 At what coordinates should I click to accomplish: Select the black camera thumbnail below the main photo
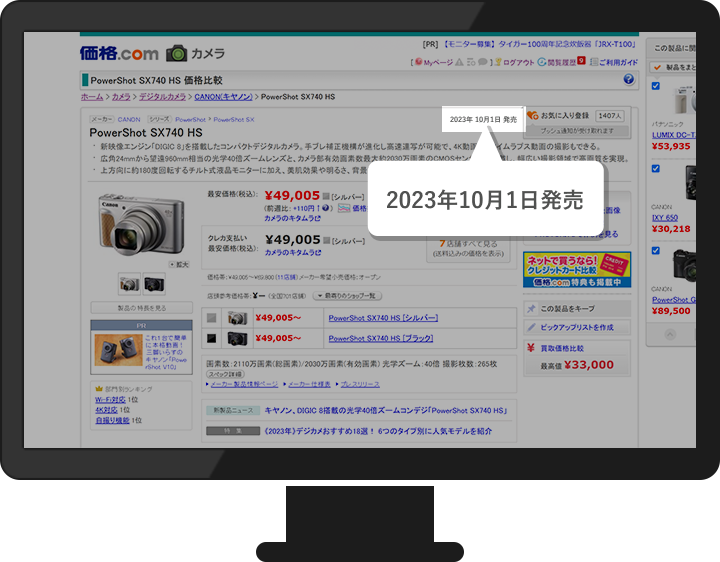tap(154, 284)
